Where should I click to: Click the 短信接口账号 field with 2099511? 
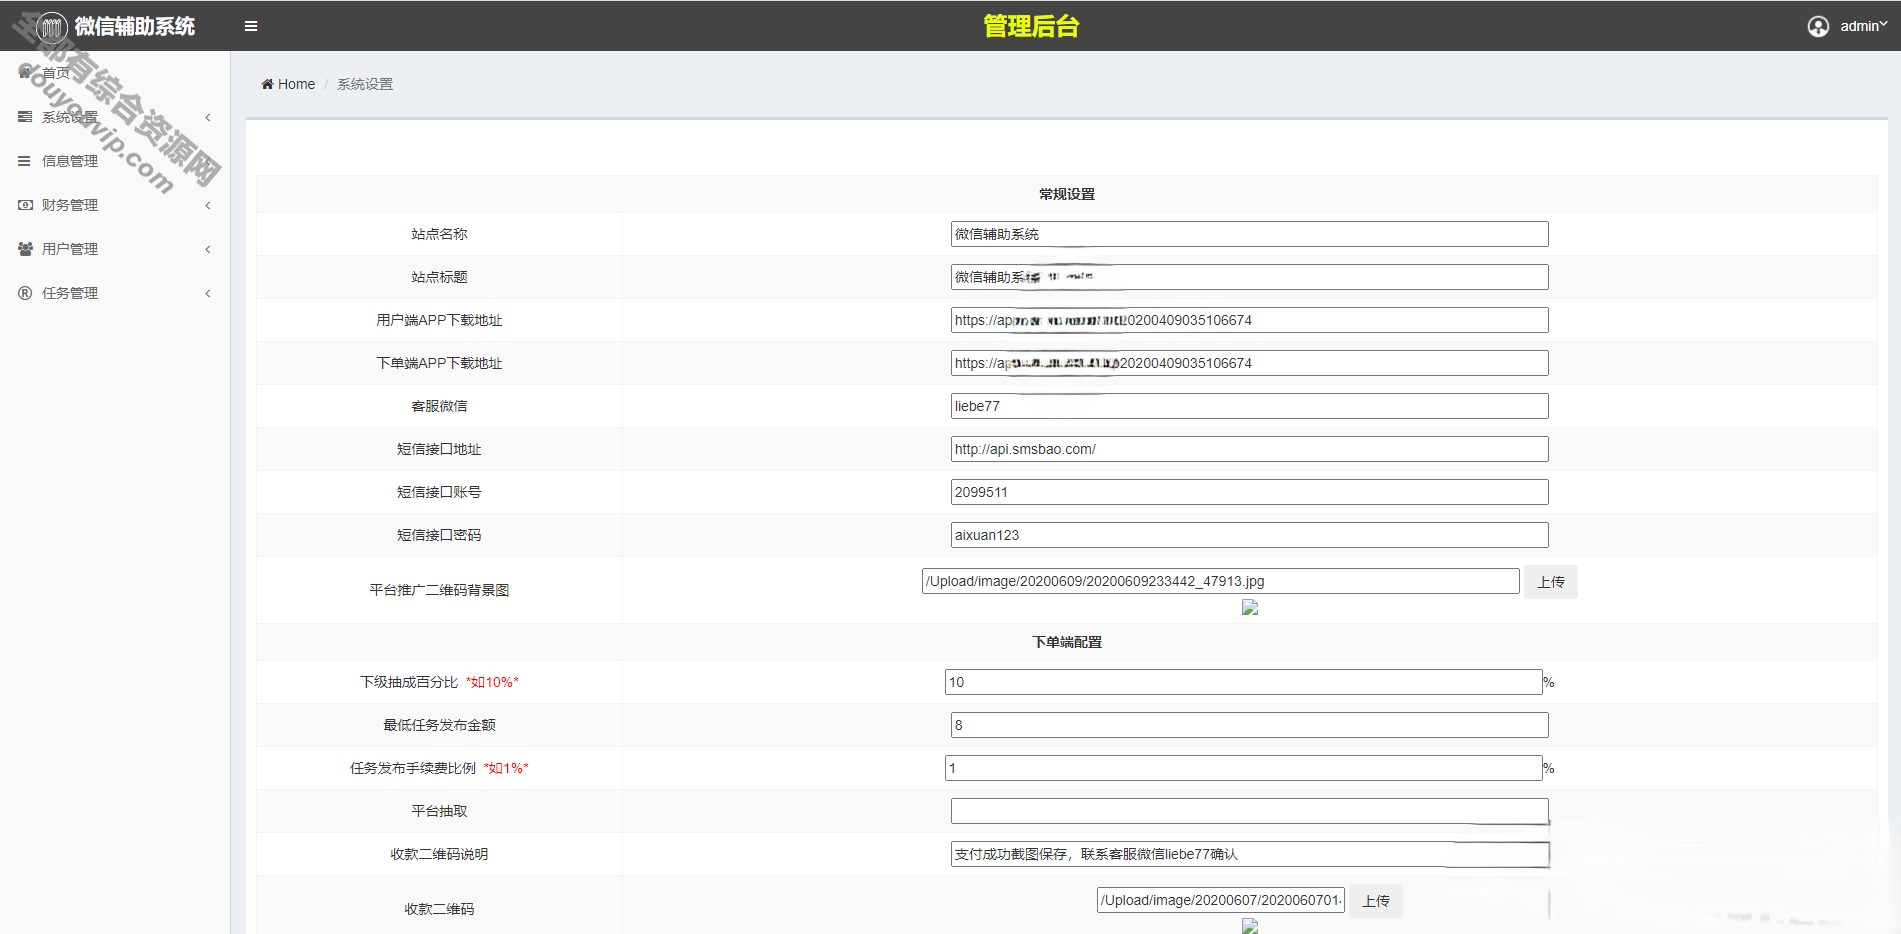1249,492
